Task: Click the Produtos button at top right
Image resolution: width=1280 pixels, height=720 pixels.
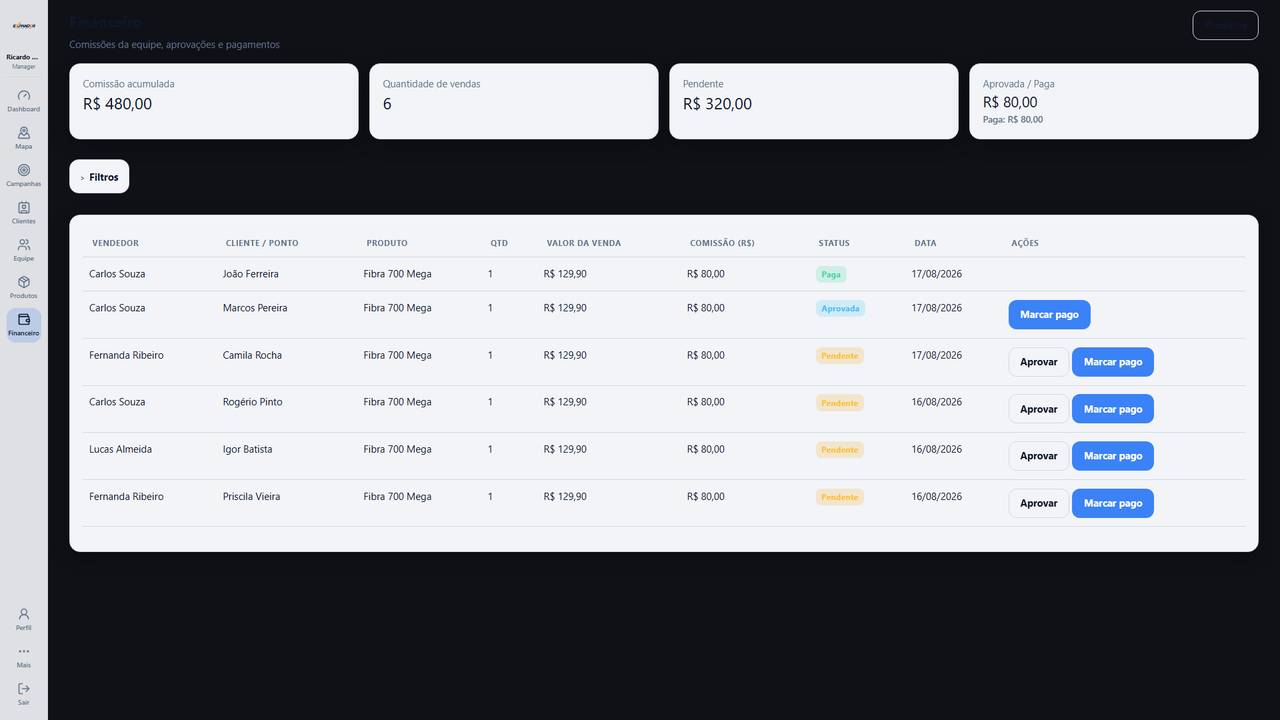Action: 1225,25
